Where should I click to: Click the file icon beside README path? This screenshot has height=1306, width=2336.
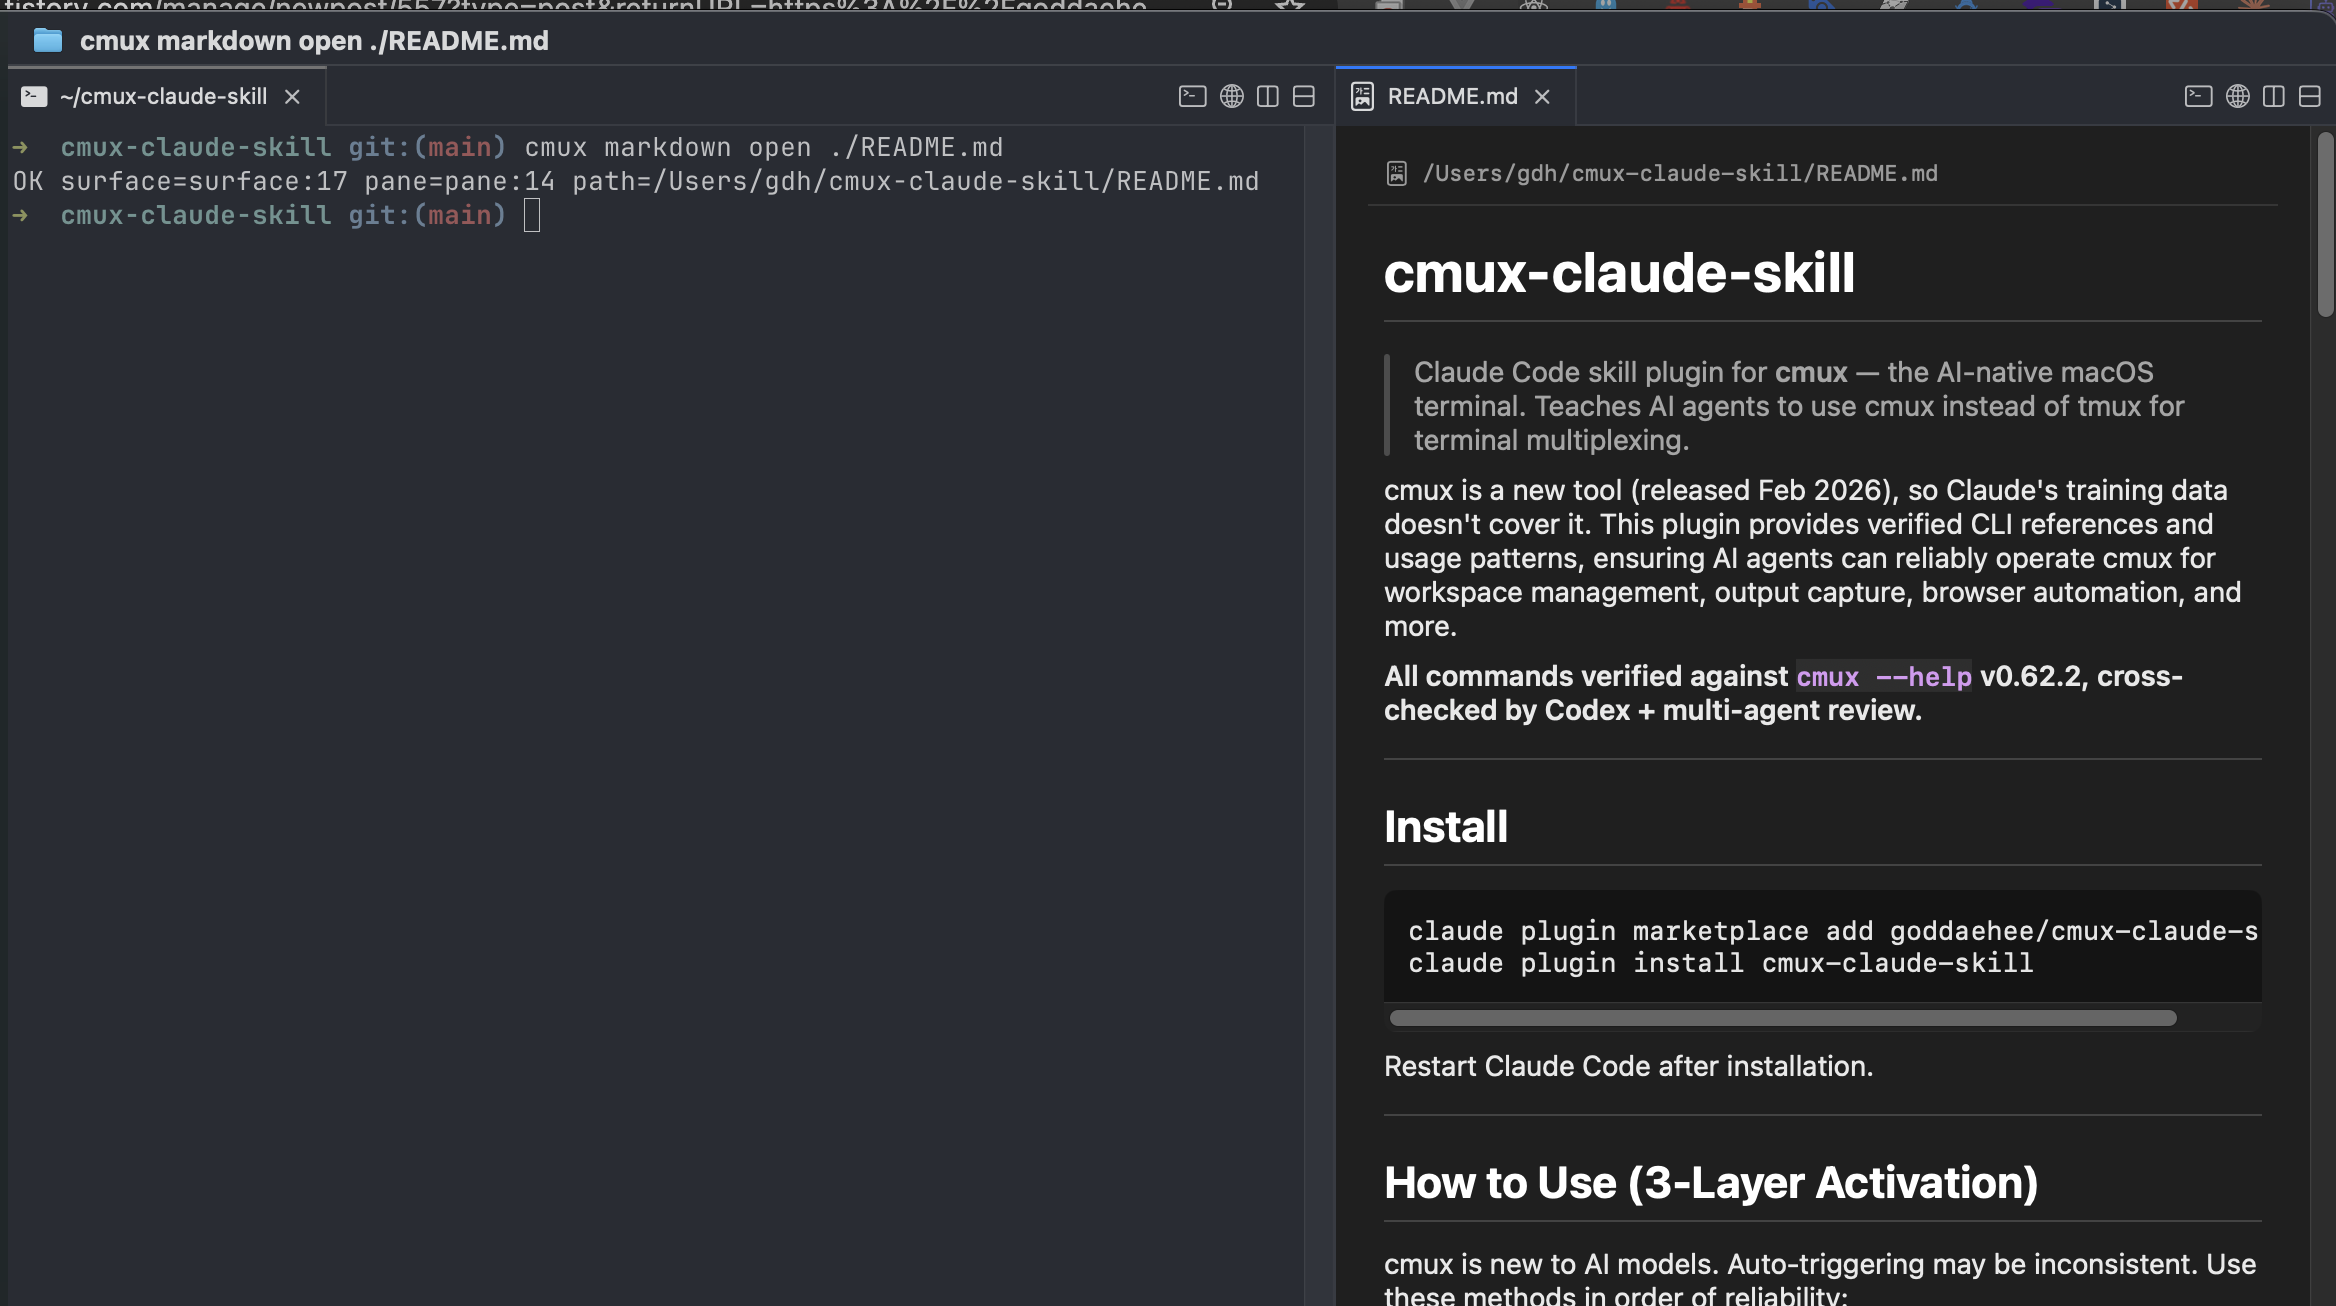pyautogui.click(x=1397, y=174)
